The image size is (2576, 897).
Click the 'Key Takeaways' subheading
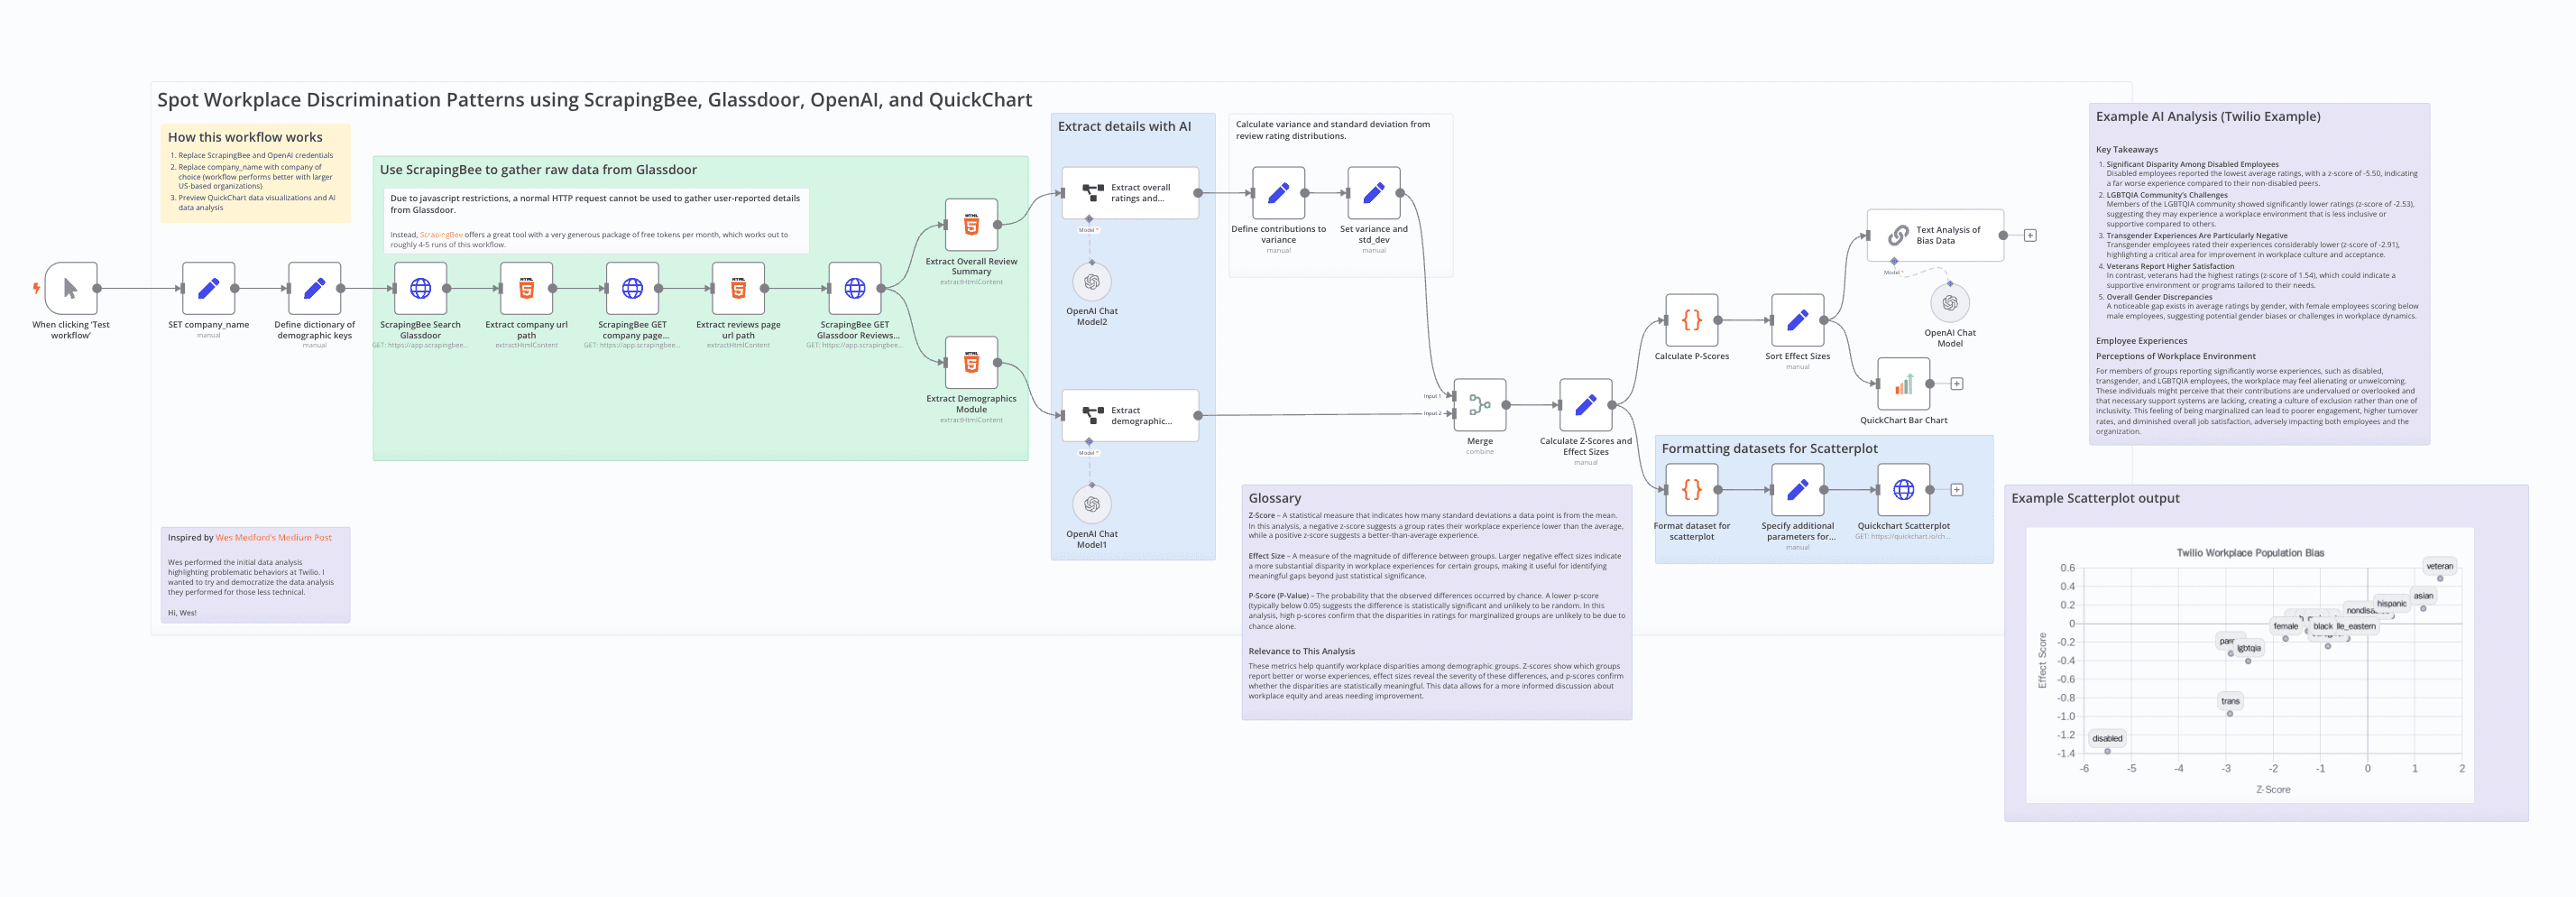[x=2126, y=150]
